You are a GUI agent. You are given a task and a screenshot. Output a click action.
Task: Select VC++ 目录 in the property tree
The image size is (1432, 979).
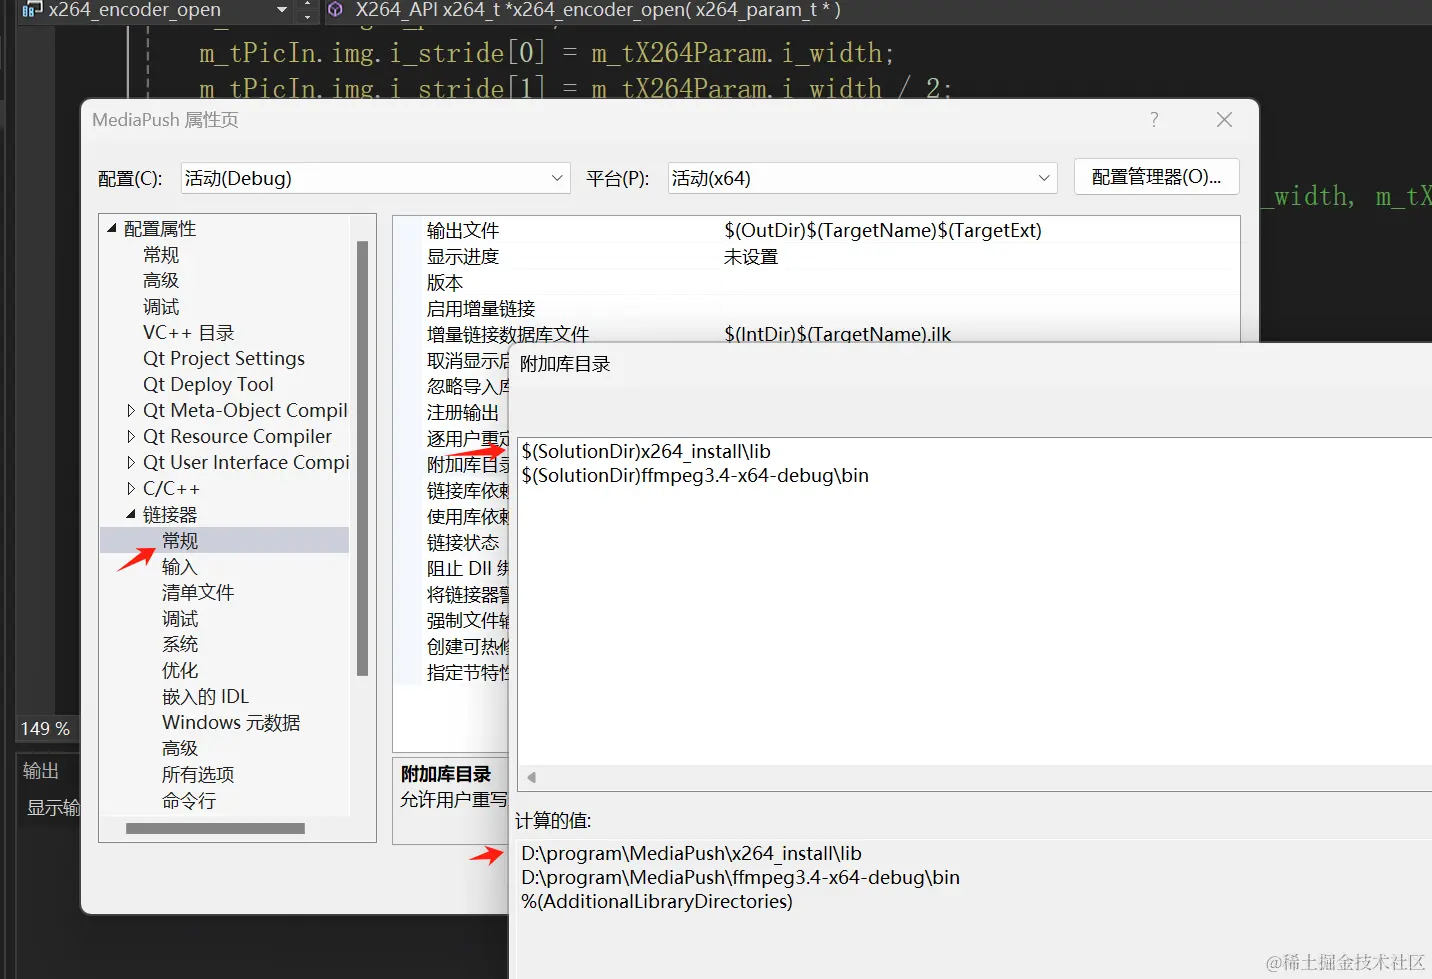(x=188, y=332)
